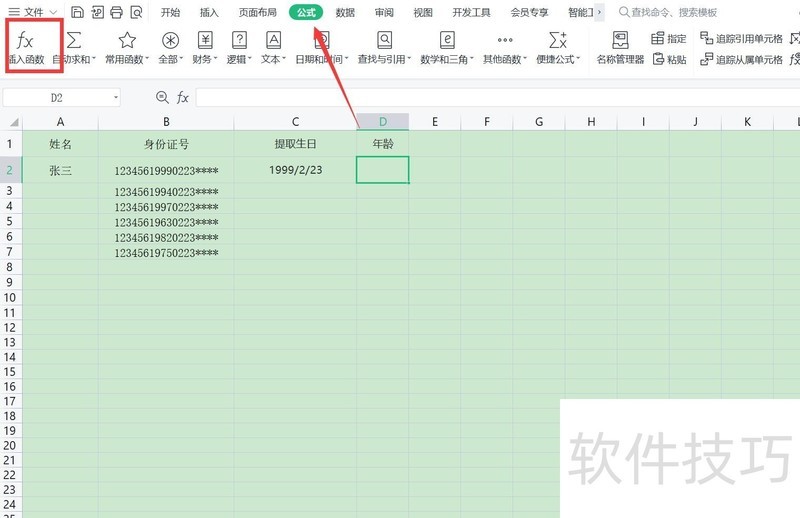The height and width of the screenshot is (518, 800).
Task: Click Trace Precedents (追踪引用单元格)
Action: (x=741, y=38)
